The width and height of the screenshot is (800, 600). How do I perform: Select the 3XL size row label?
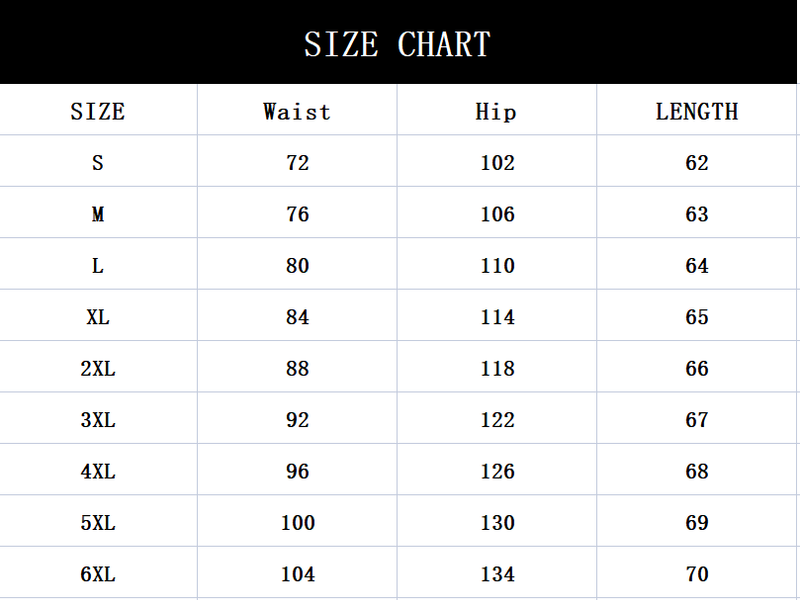point(98,420)
